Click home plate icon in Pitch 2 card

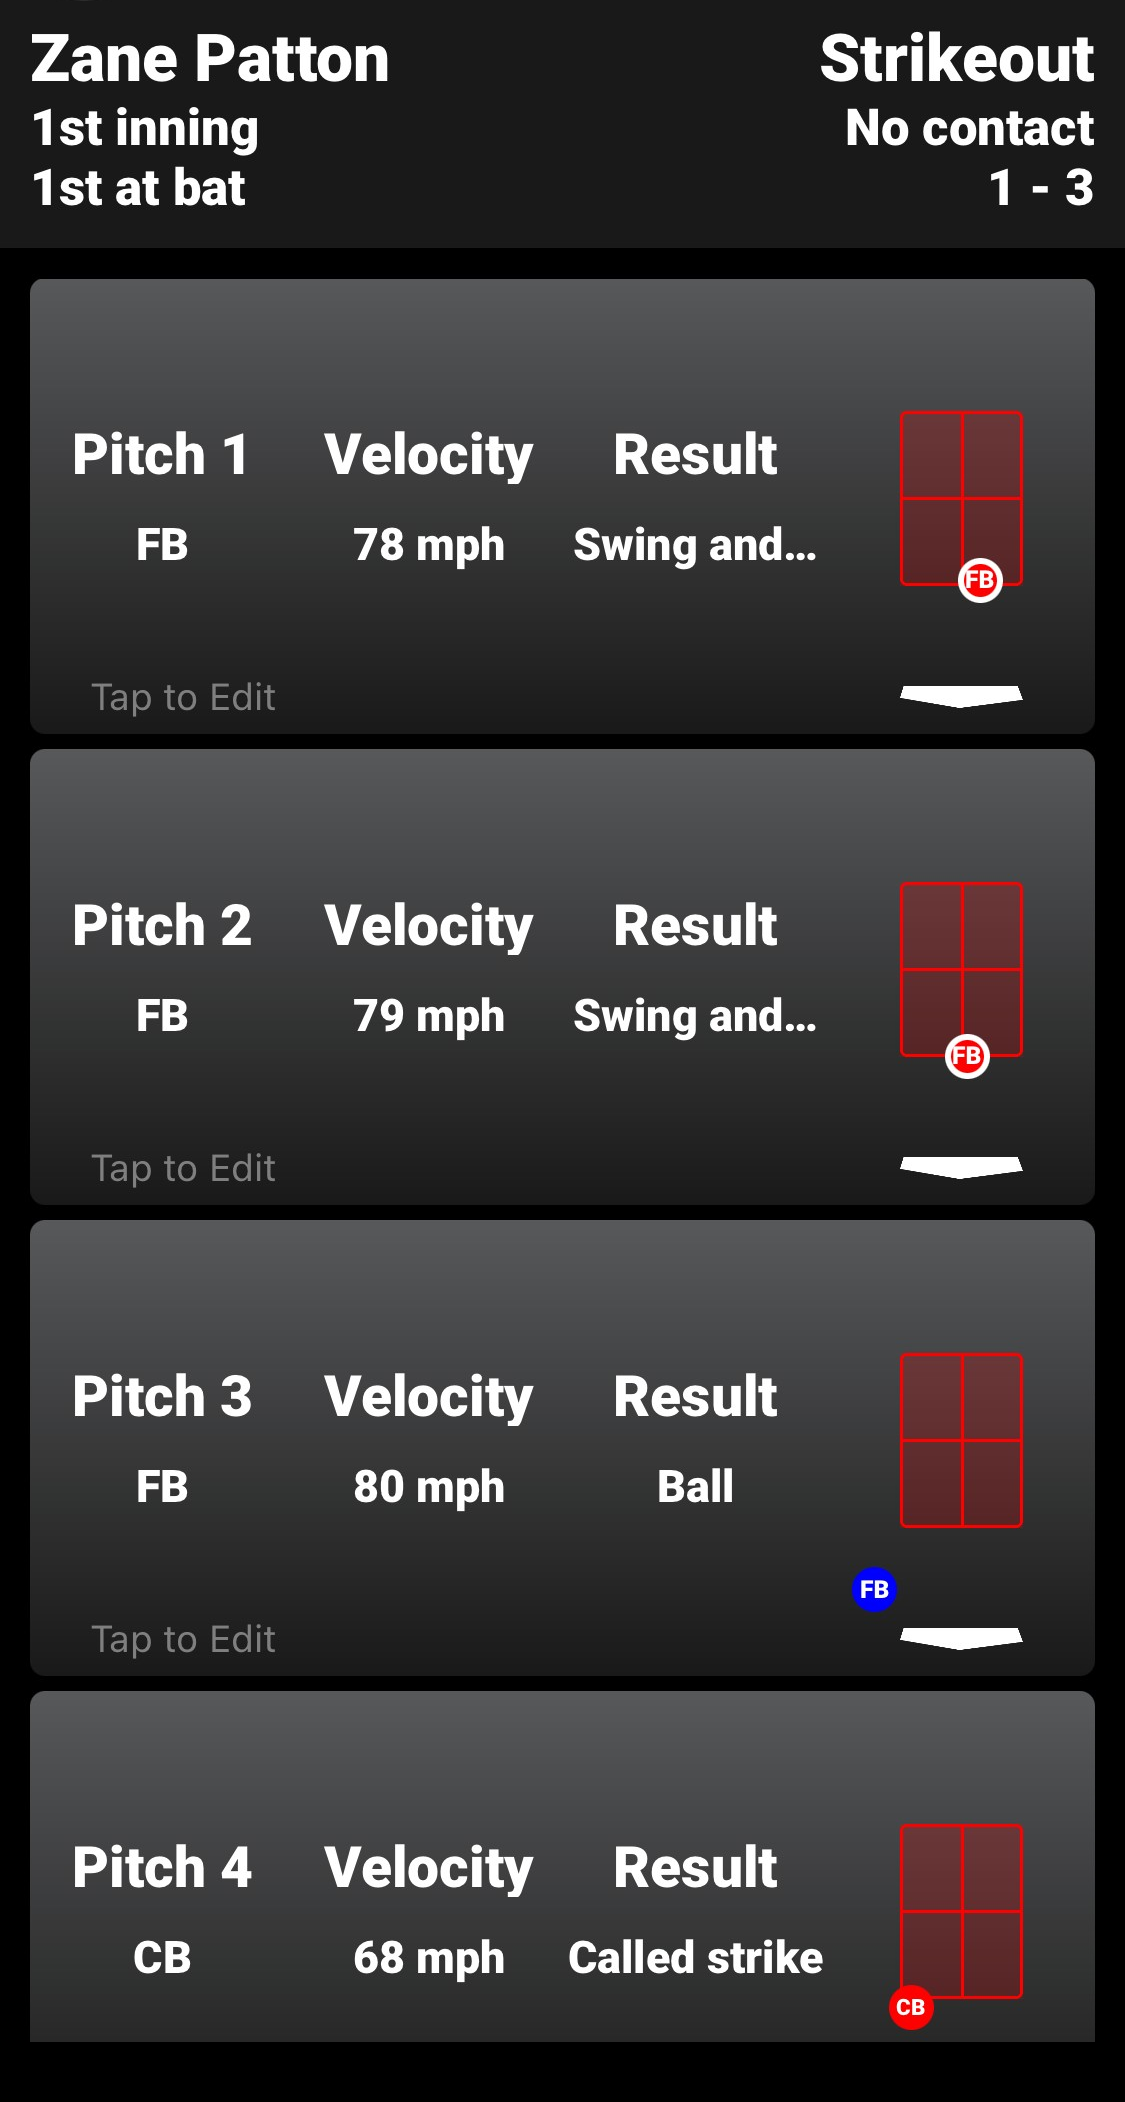point(961,1167)
